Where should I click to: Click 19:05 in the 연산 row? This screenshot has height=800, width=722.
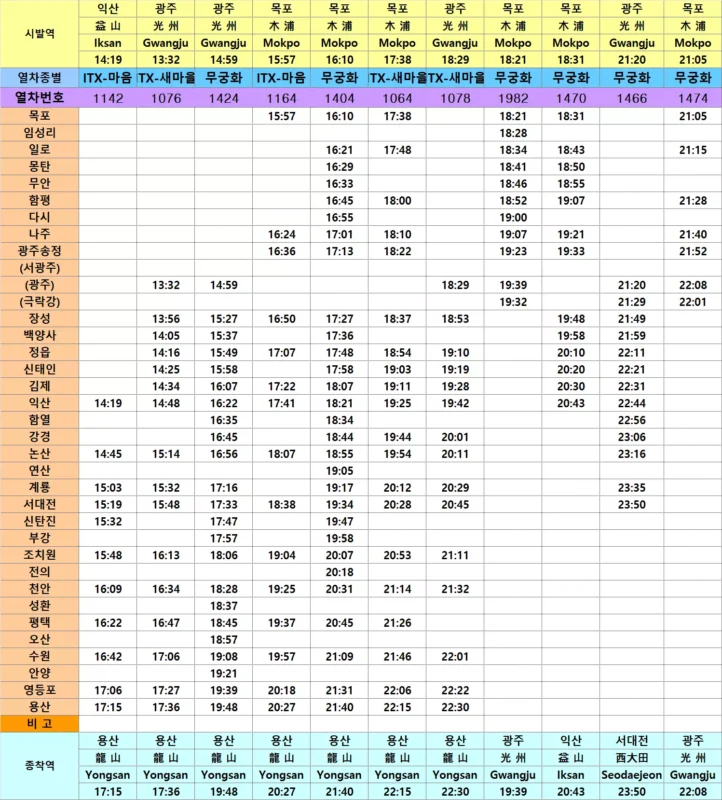click(339, 471)
